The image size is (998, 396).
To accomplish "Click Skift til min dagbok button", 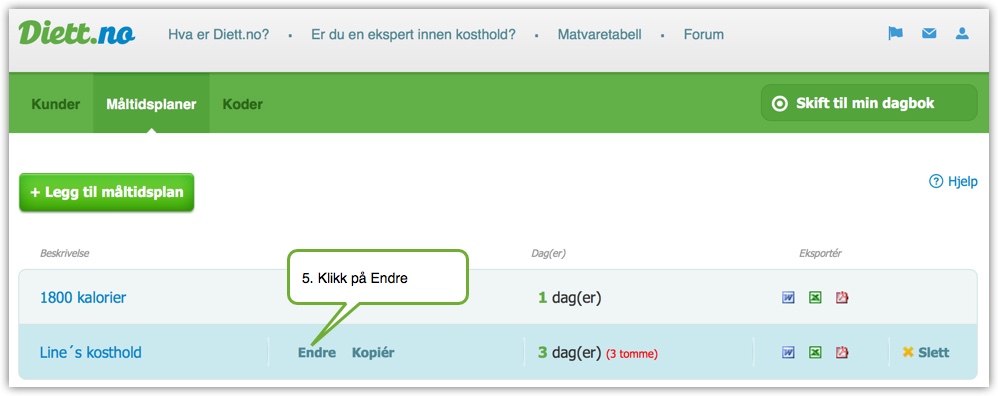I will point(869,103).
